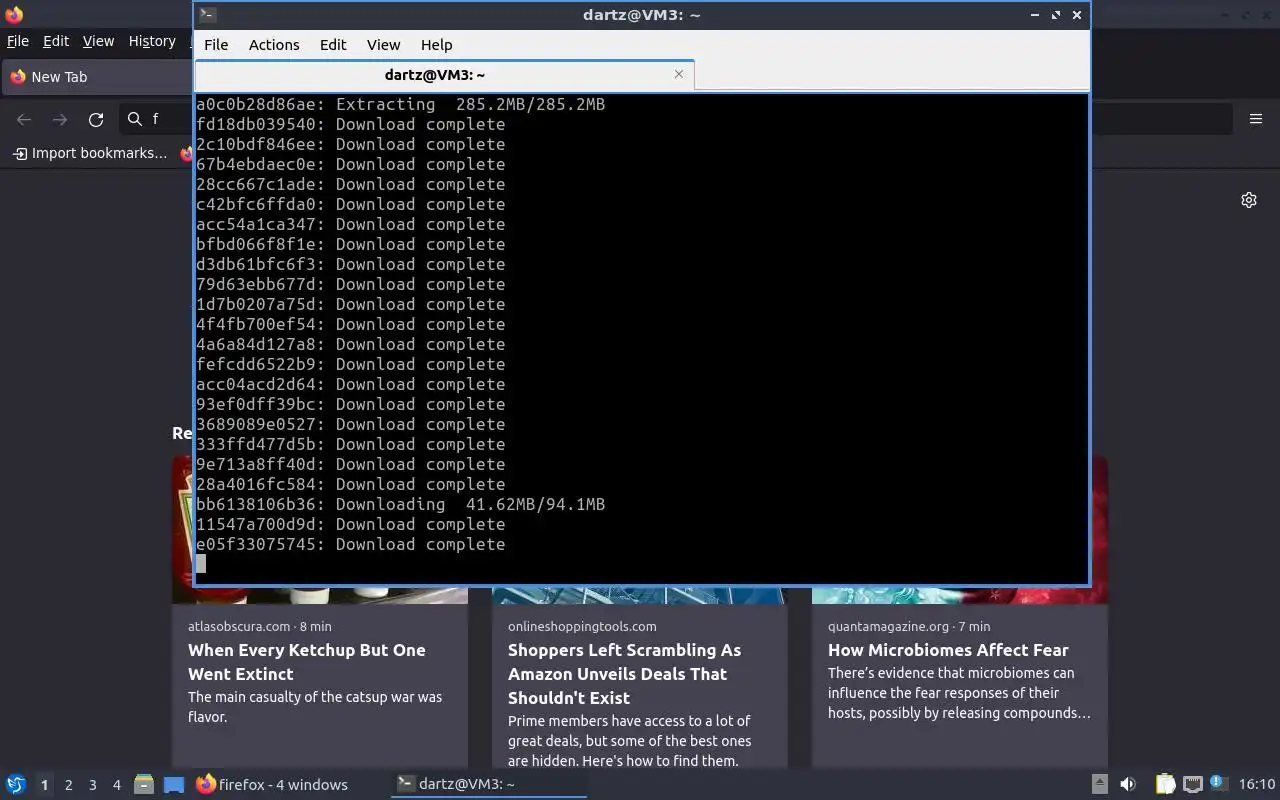Open Firefox Edit menu

pos(56,41)
